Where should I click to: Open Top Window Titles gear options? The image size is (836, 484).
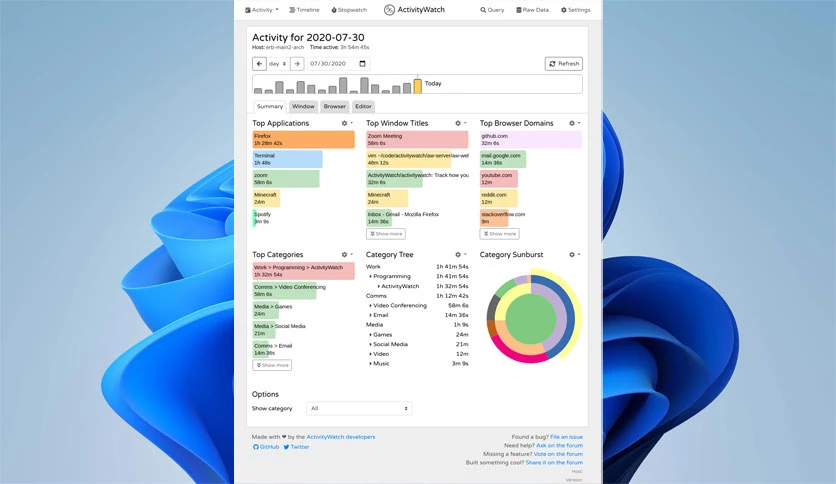coord(460,123)
